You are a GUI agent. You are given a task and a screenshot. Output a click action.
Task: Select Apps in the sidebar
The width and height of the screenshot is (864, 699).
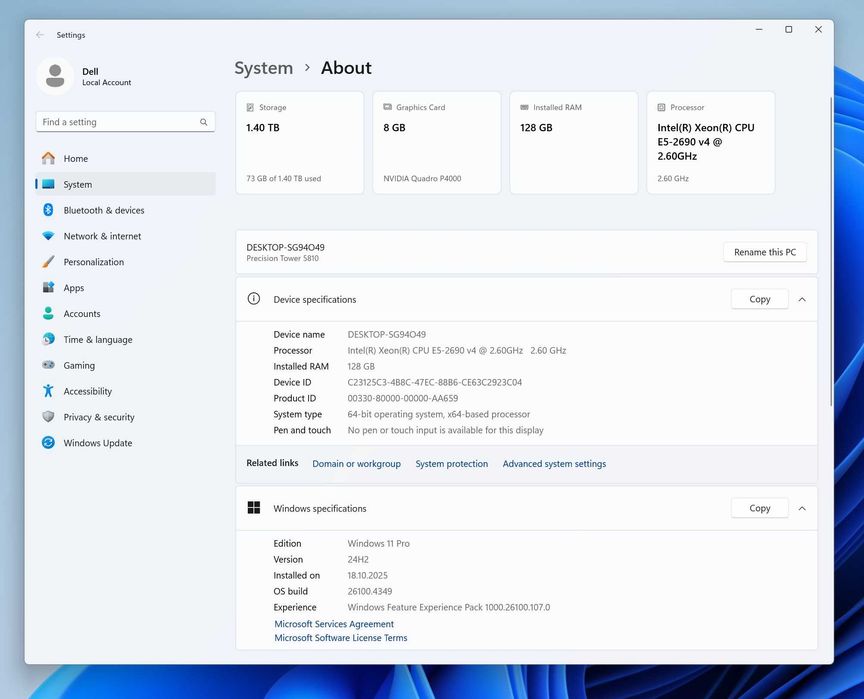(x=126, y=288)
